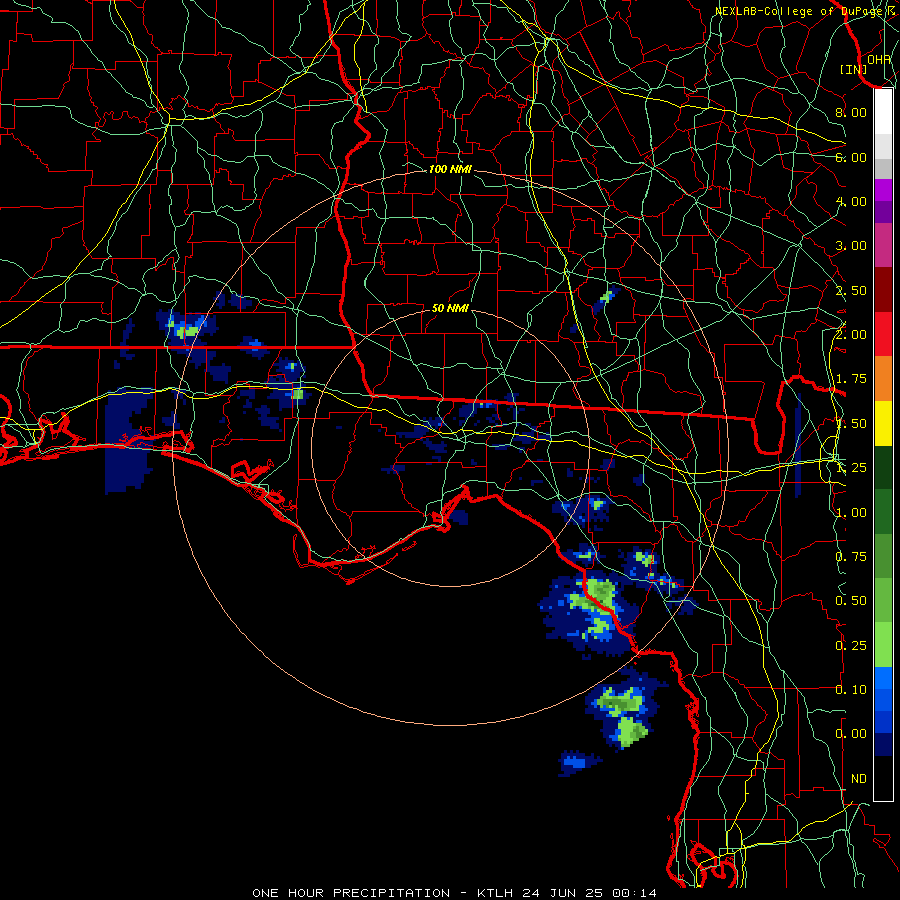This screenshot has height=900, width=900.
Task: Pick the light green swatch beside 0.25
Action: pyautogui.click(x=883, y=645)
